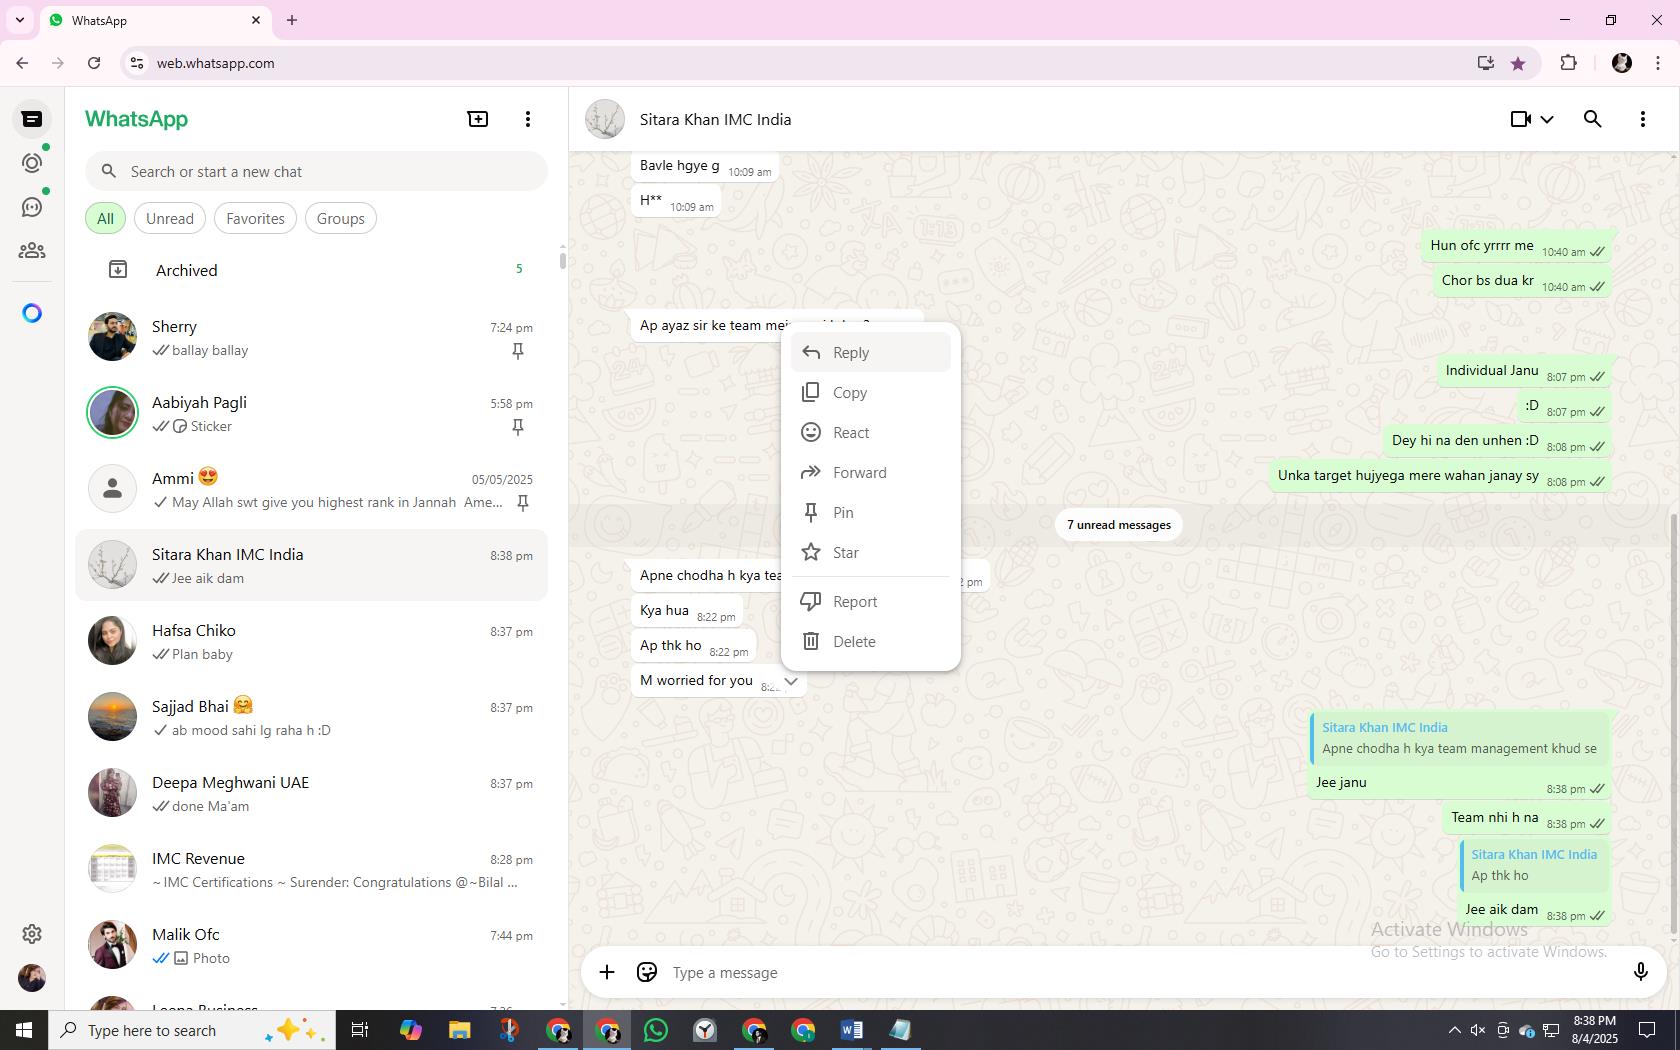Open chat menu three dots in header
Viewport: 1680px width, 1050px height.
pos(1643,119)
